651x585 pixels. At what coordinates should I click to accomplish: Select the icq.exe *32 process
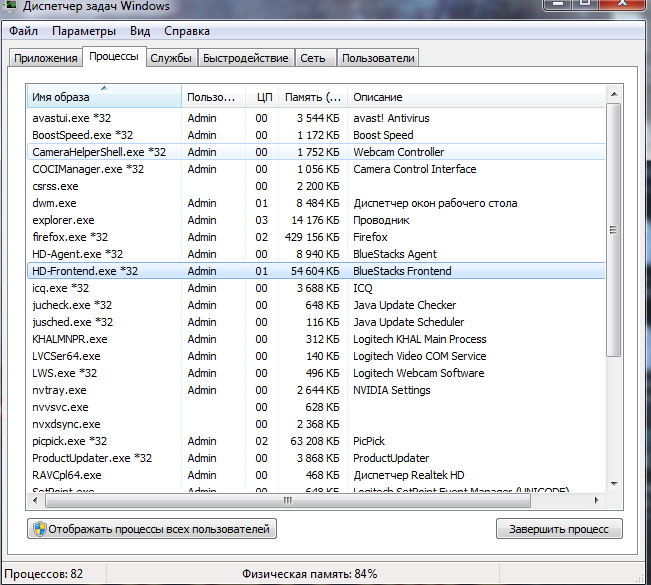pyautogui.click(x=316, y=288)
